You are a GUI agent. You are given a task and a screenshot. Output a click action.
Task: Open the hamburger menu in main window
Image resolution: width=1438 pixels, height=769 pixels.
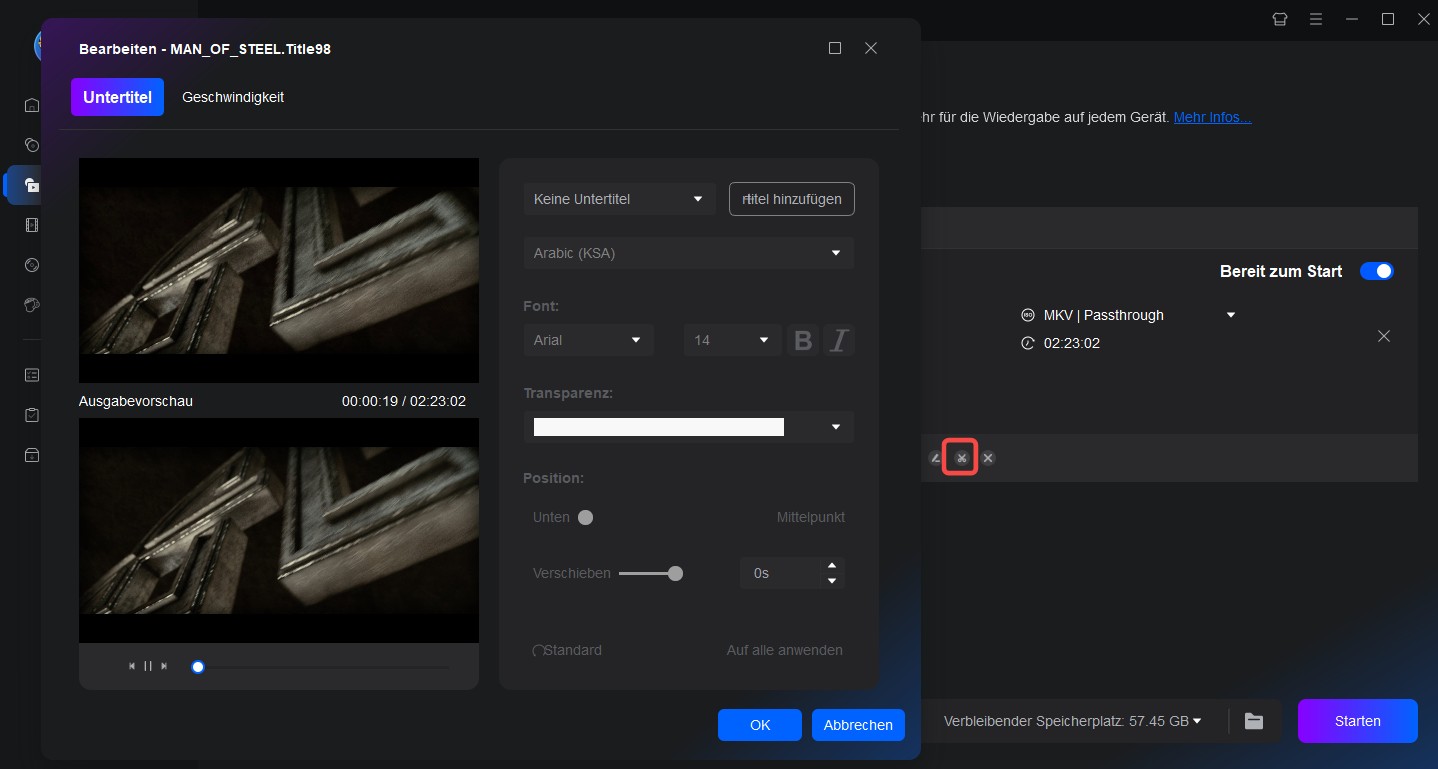point(1316,19)
